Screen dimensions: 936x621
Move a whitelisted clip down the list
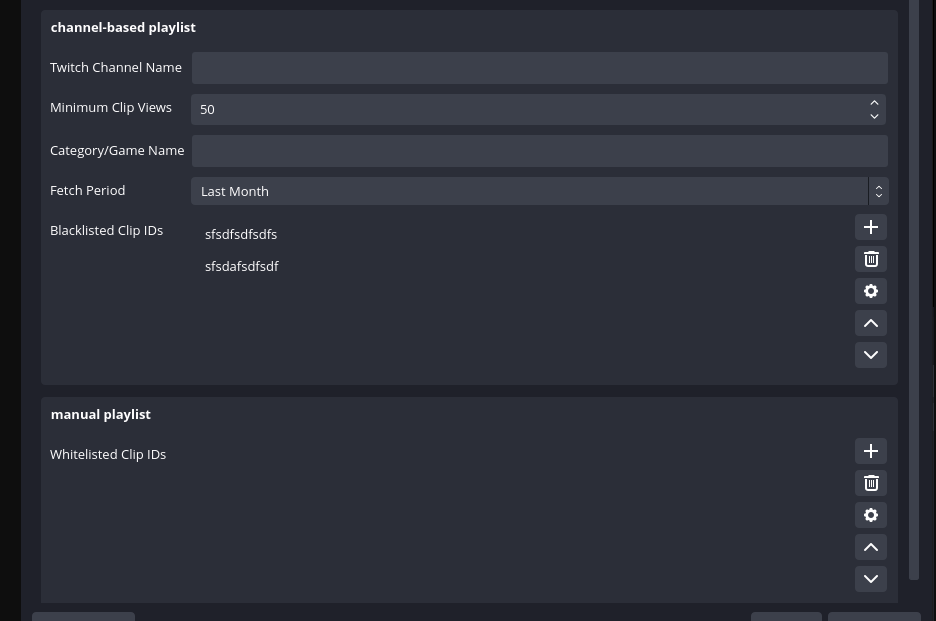pyautogui.click(x=870, y=579)
